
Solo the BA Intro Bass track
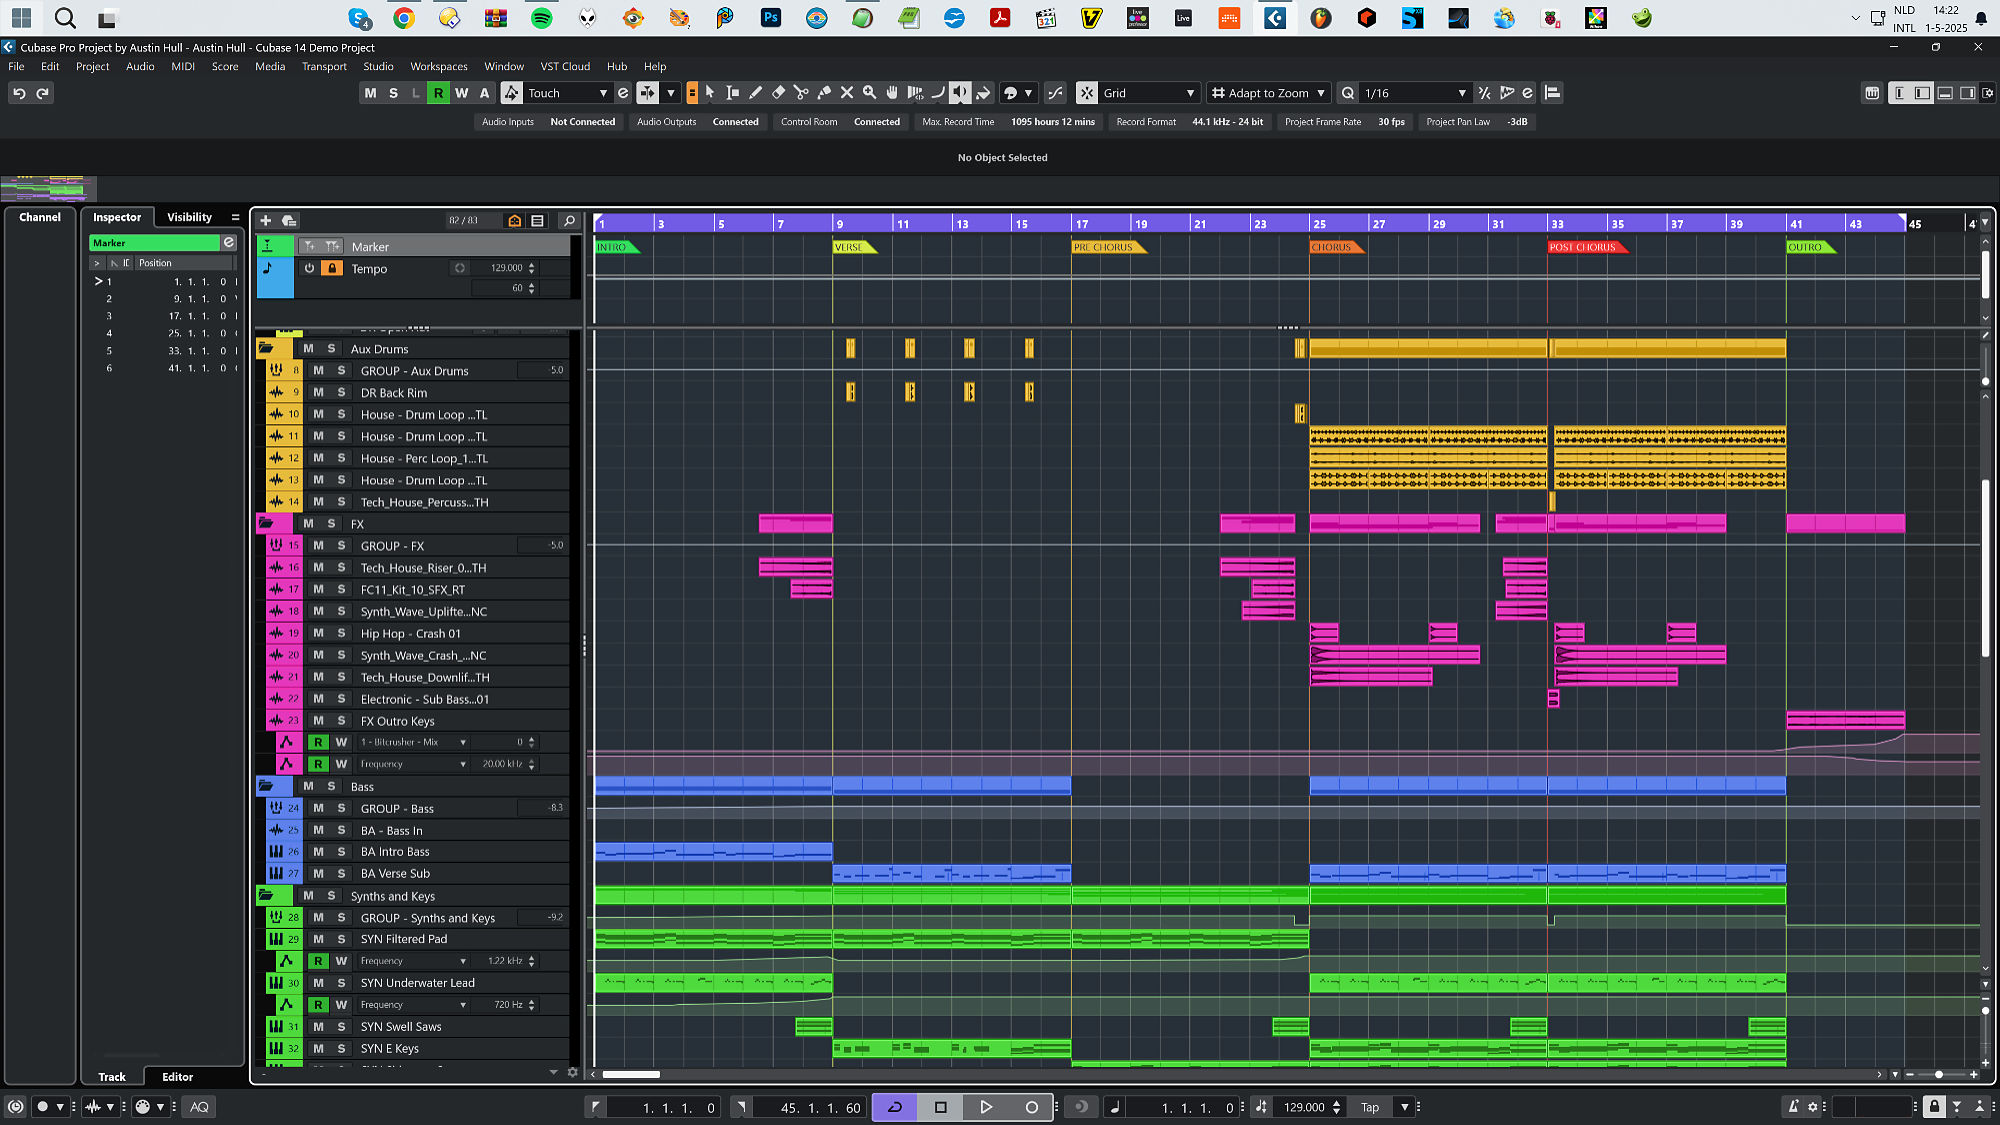point(341,852)
